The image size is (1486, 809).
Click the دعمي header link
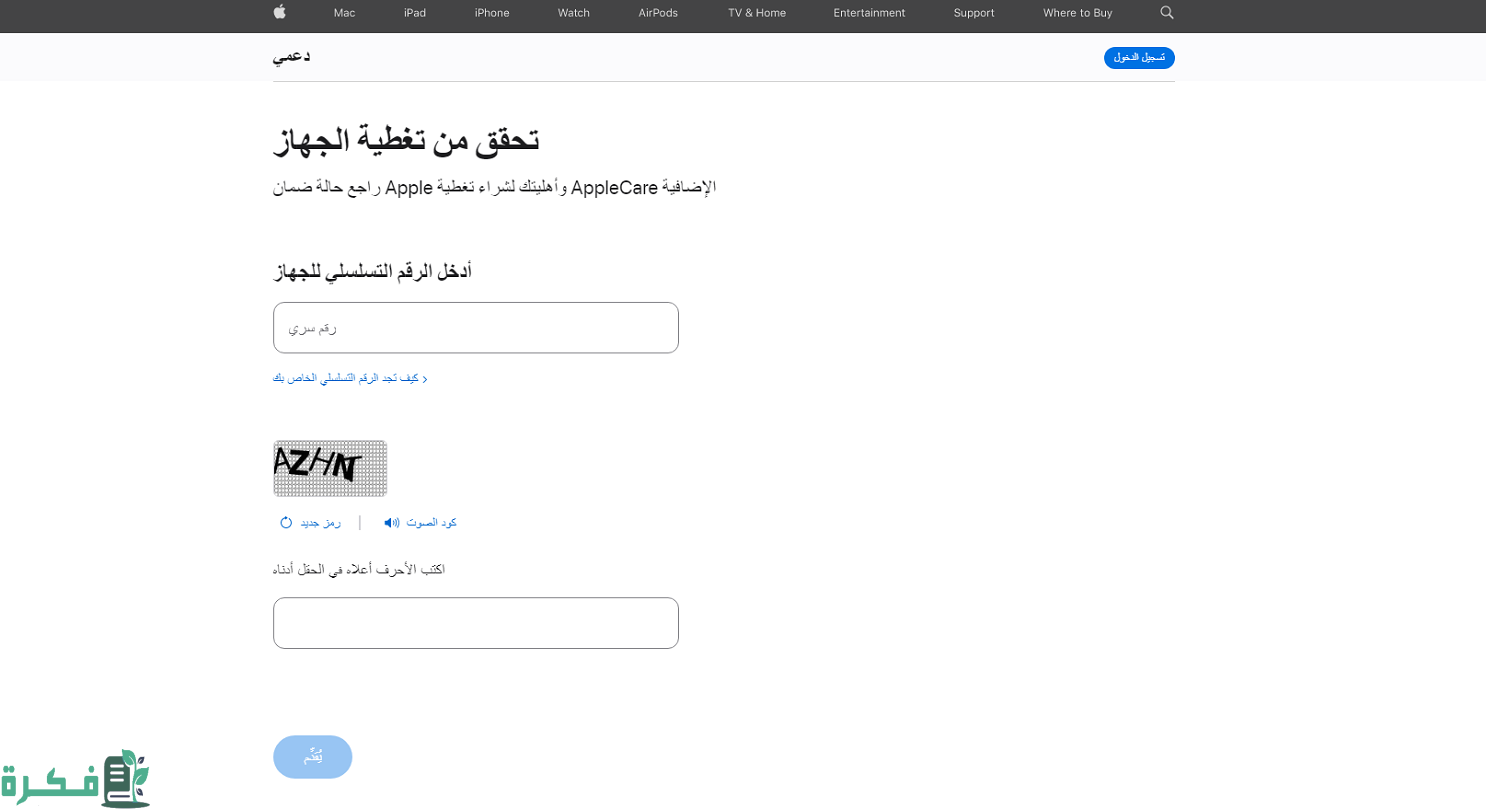tap(291, 56)
